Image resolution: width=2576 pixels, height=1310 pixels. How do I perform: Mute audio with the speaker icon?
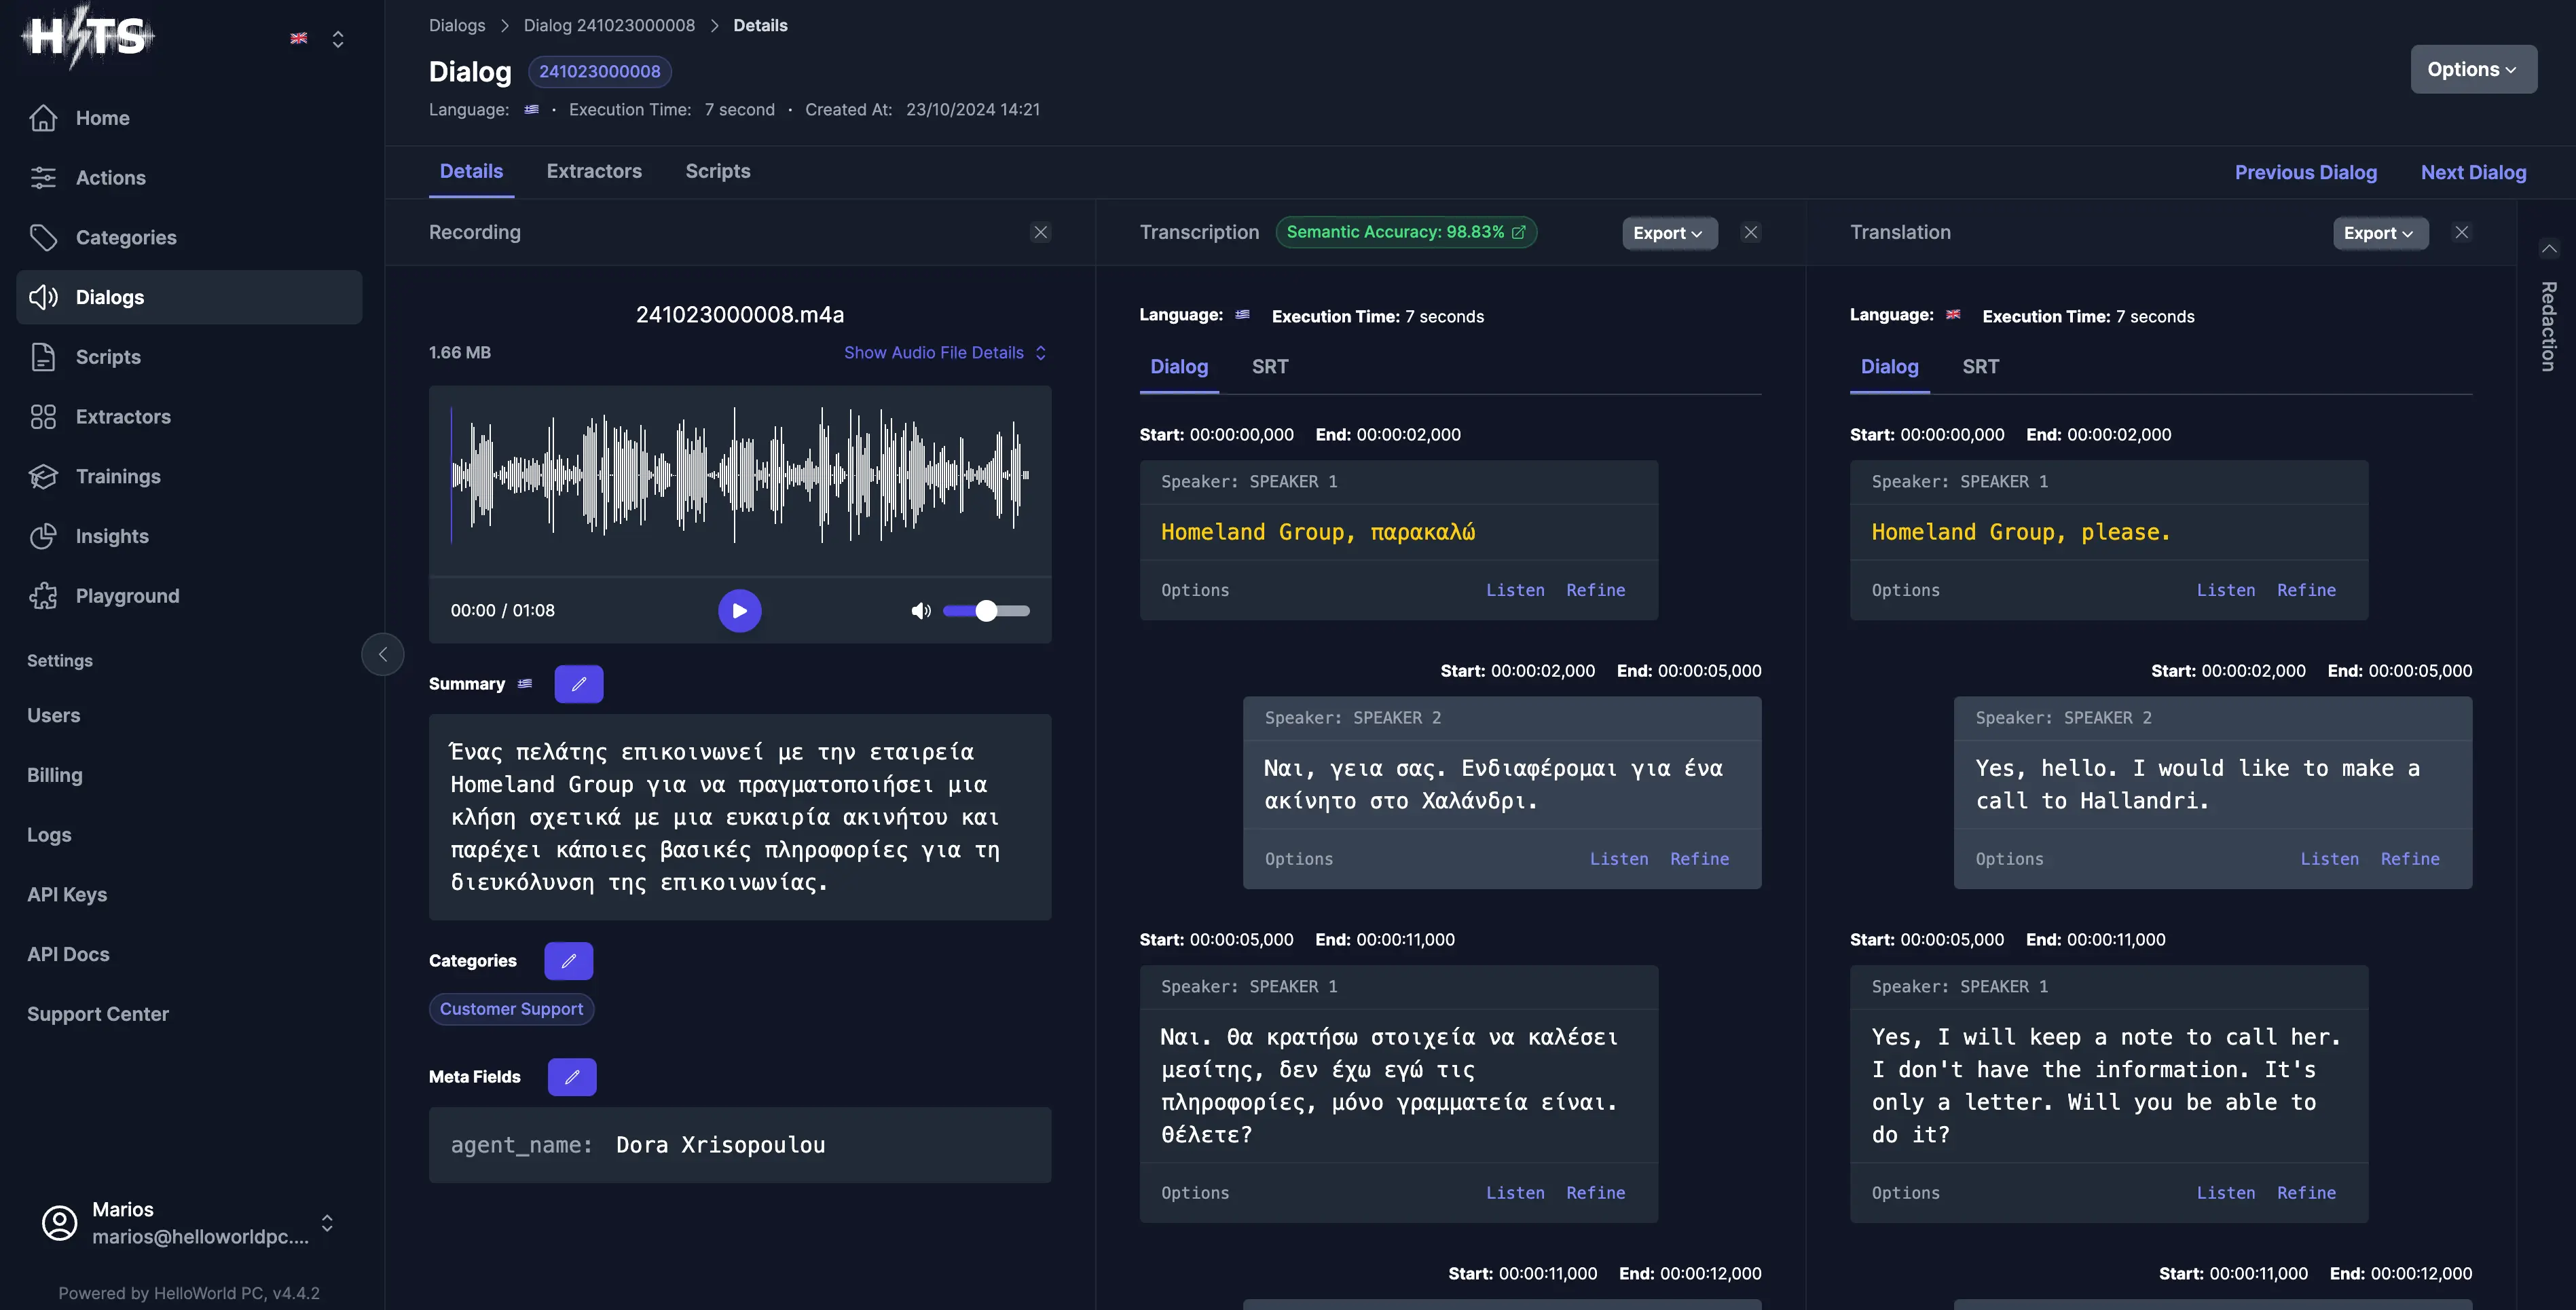click(x=920, y=611)
